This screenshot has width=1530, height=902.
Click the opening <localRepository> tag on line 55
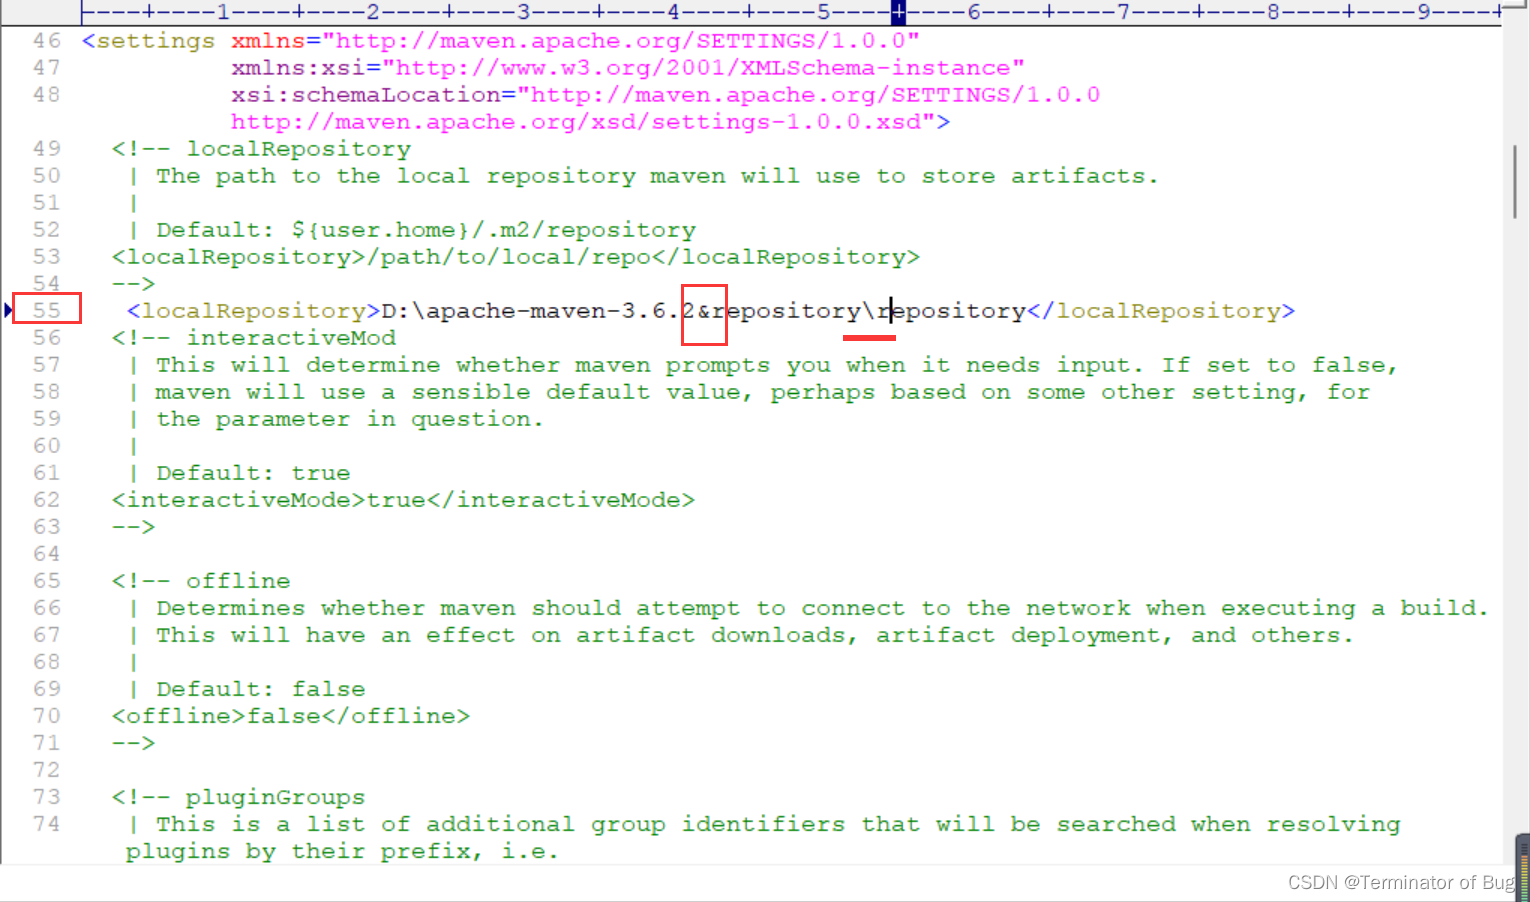pos(254,311)
